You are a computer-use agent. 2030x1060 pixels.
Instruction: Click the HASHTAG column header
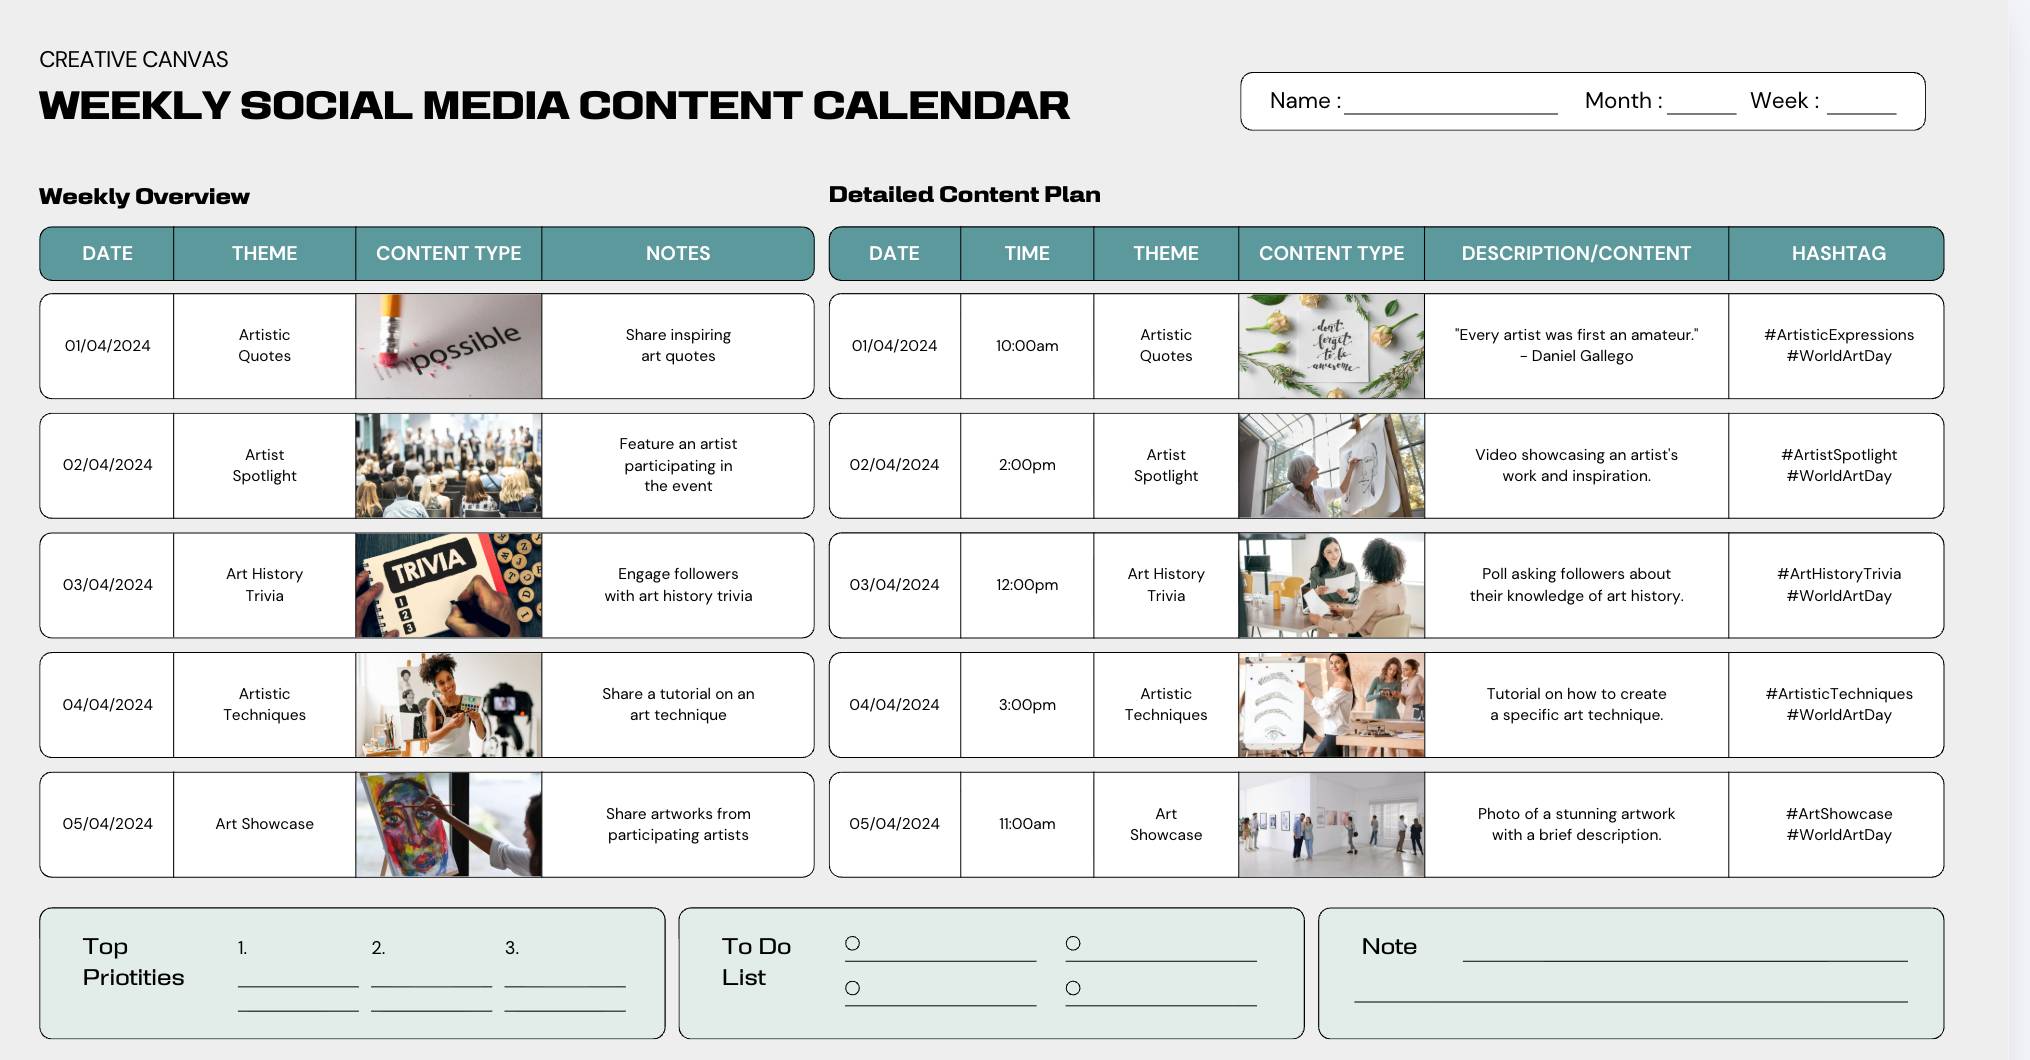coord(1838,253)
